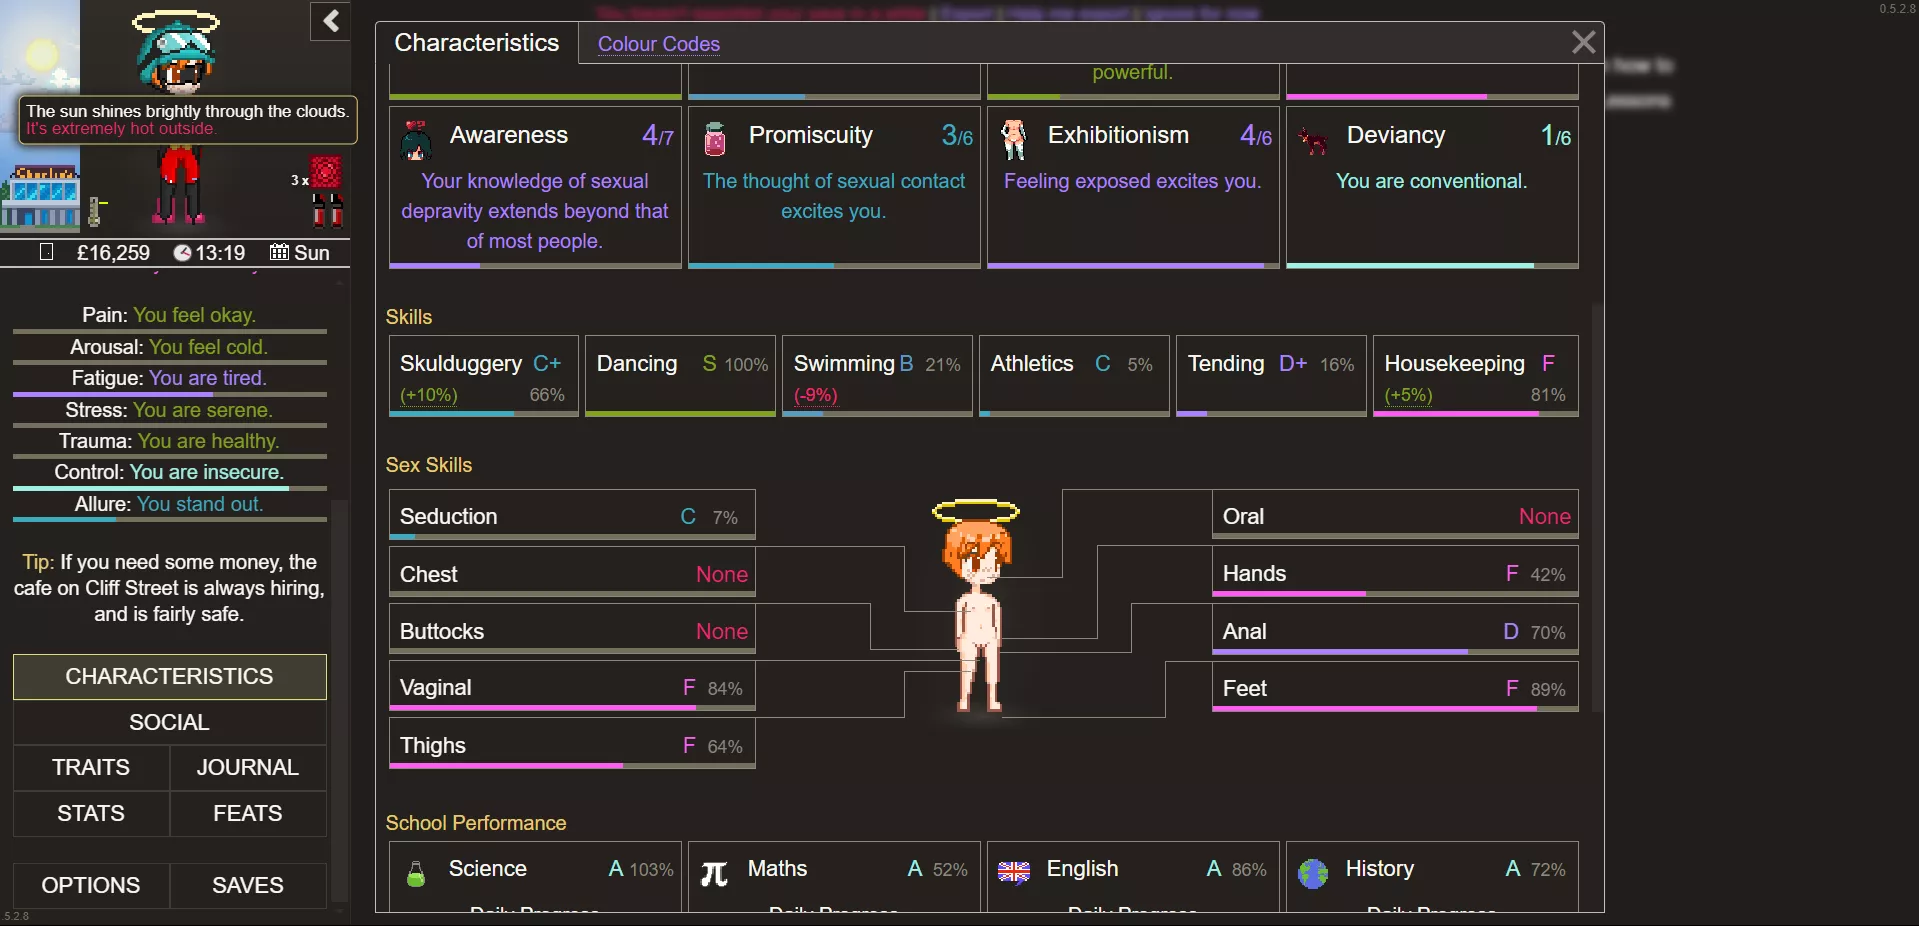
Task: Open the Traits panel
Action: pos(91,767)
